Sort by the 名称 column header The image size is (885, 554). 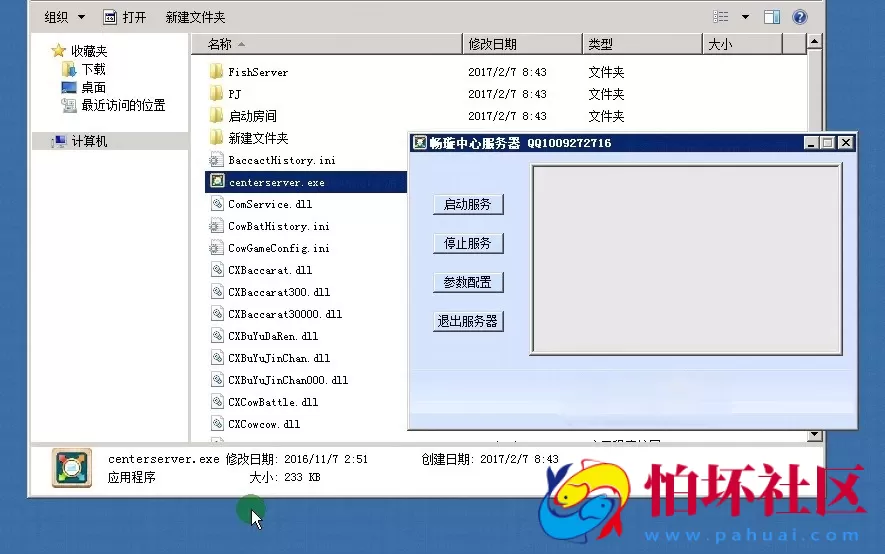click(326, 44)
